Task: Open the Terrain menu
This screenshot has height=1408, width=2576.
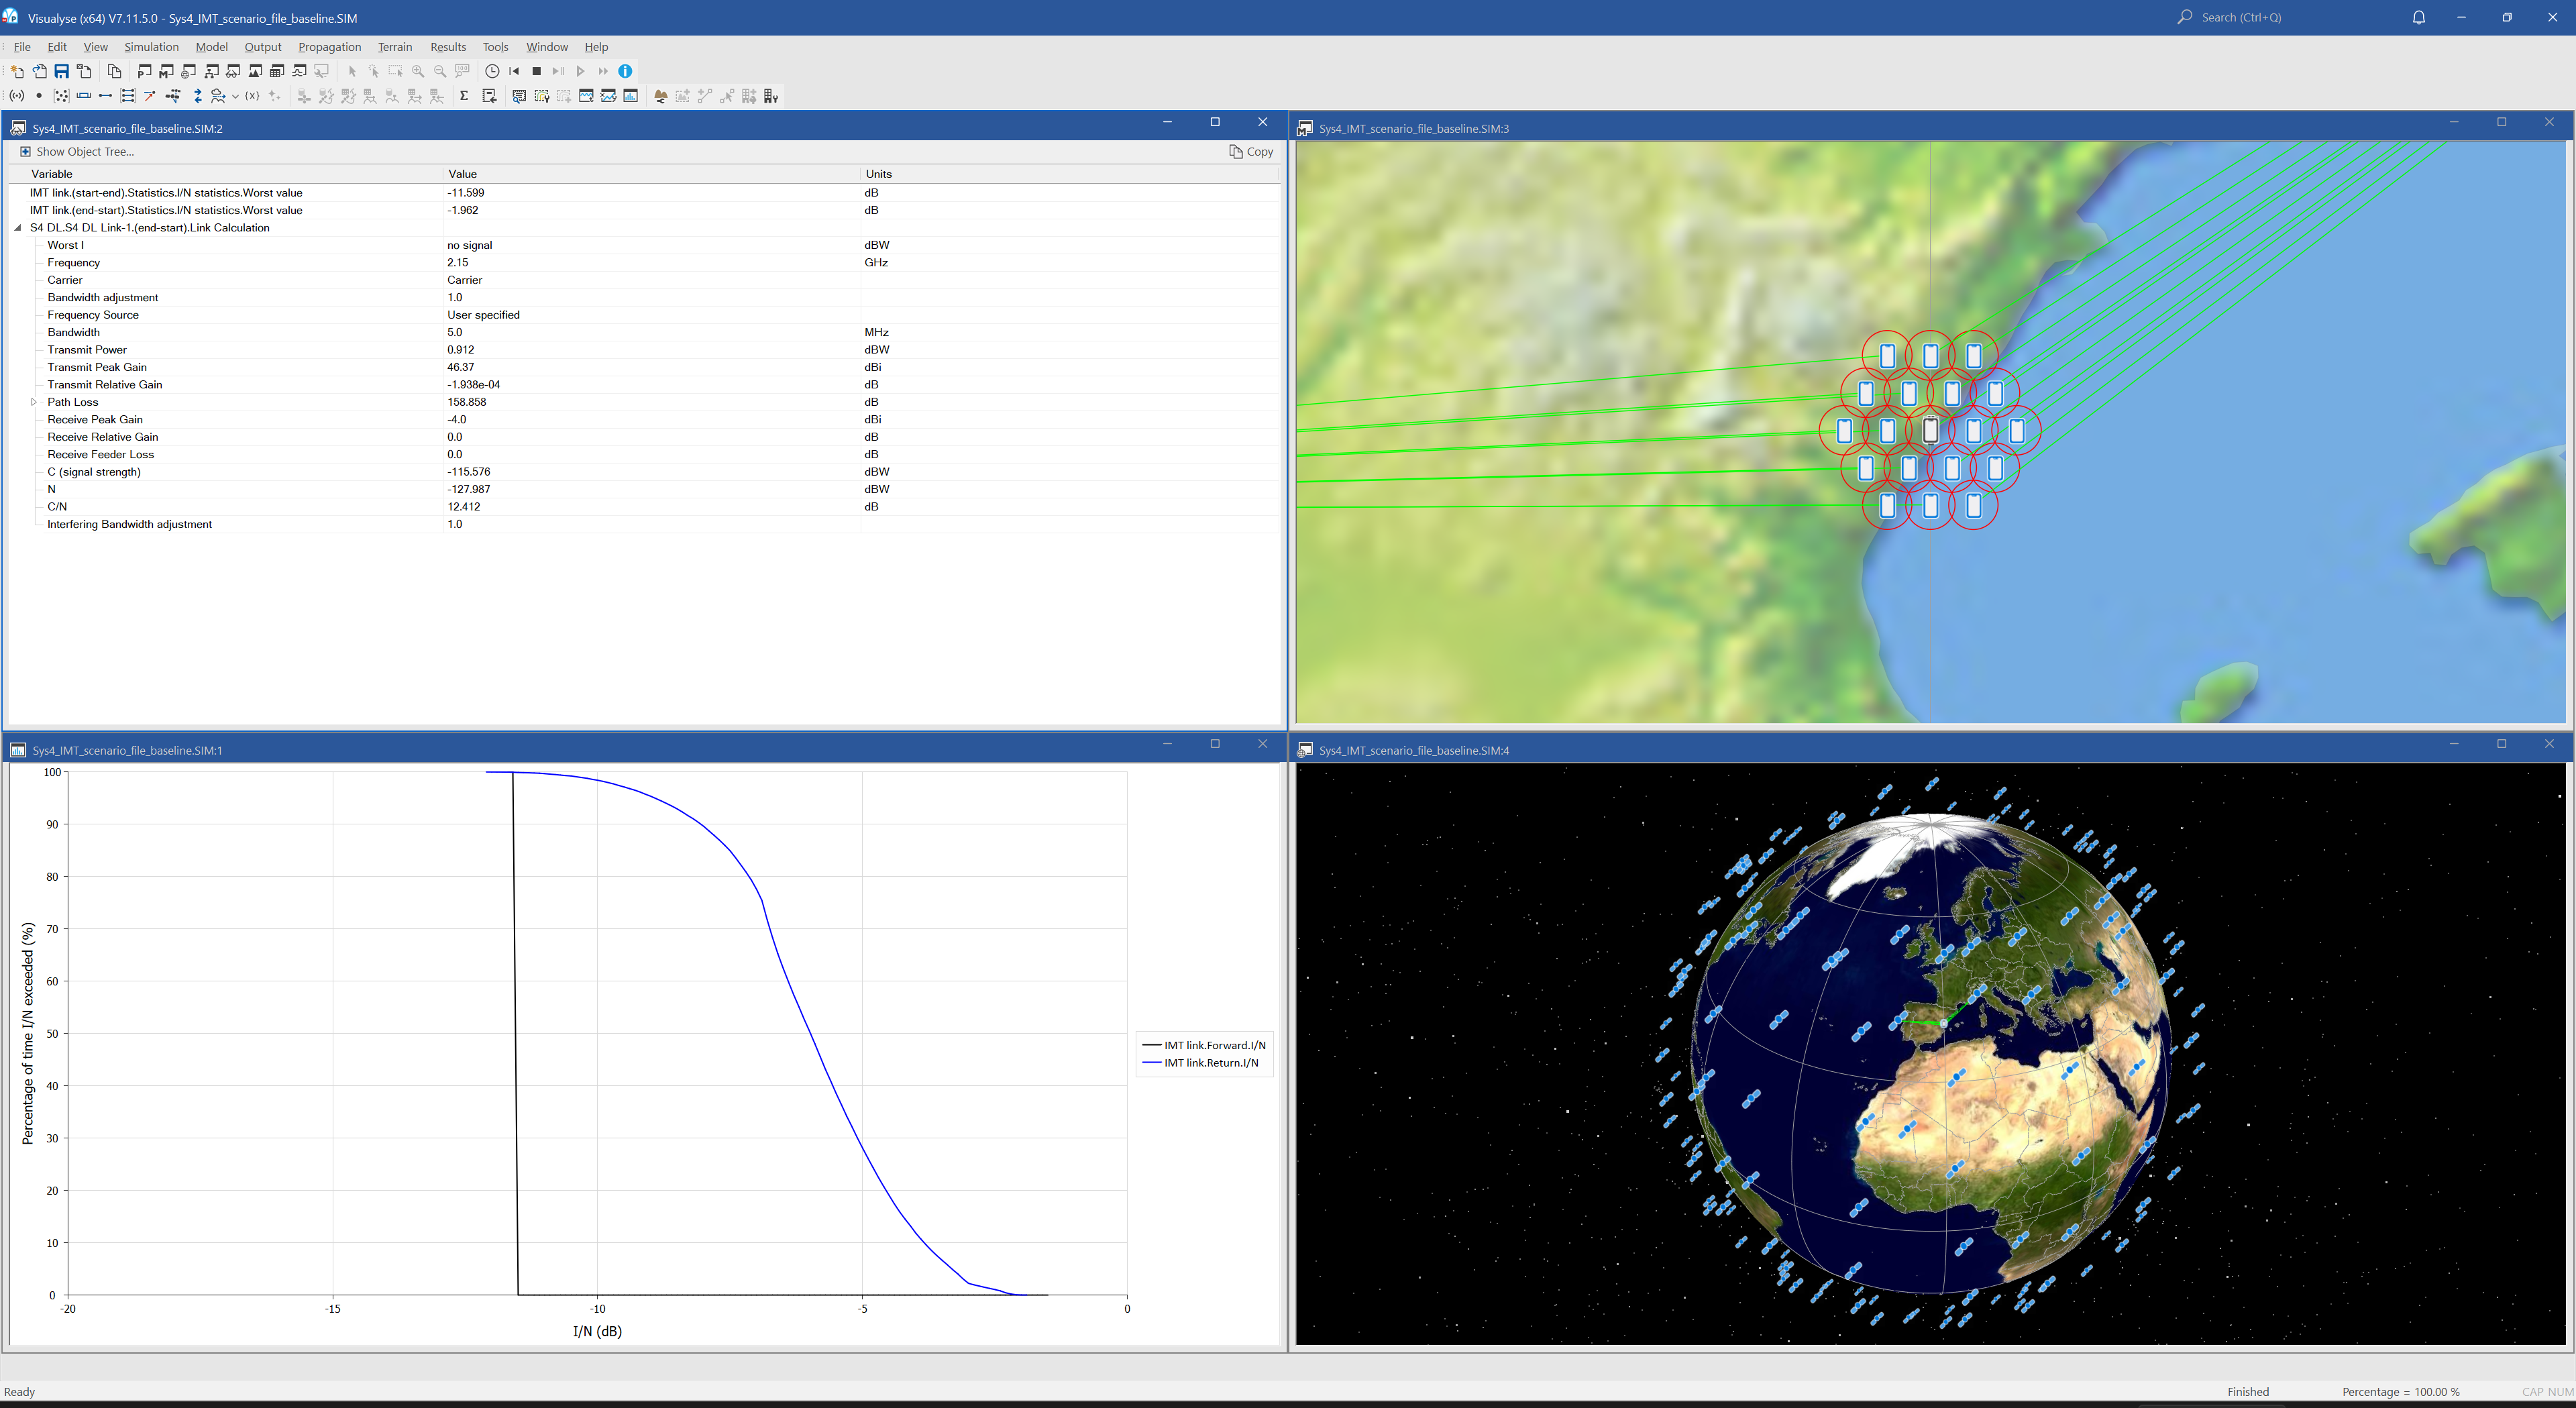Action: click(395, 47)
